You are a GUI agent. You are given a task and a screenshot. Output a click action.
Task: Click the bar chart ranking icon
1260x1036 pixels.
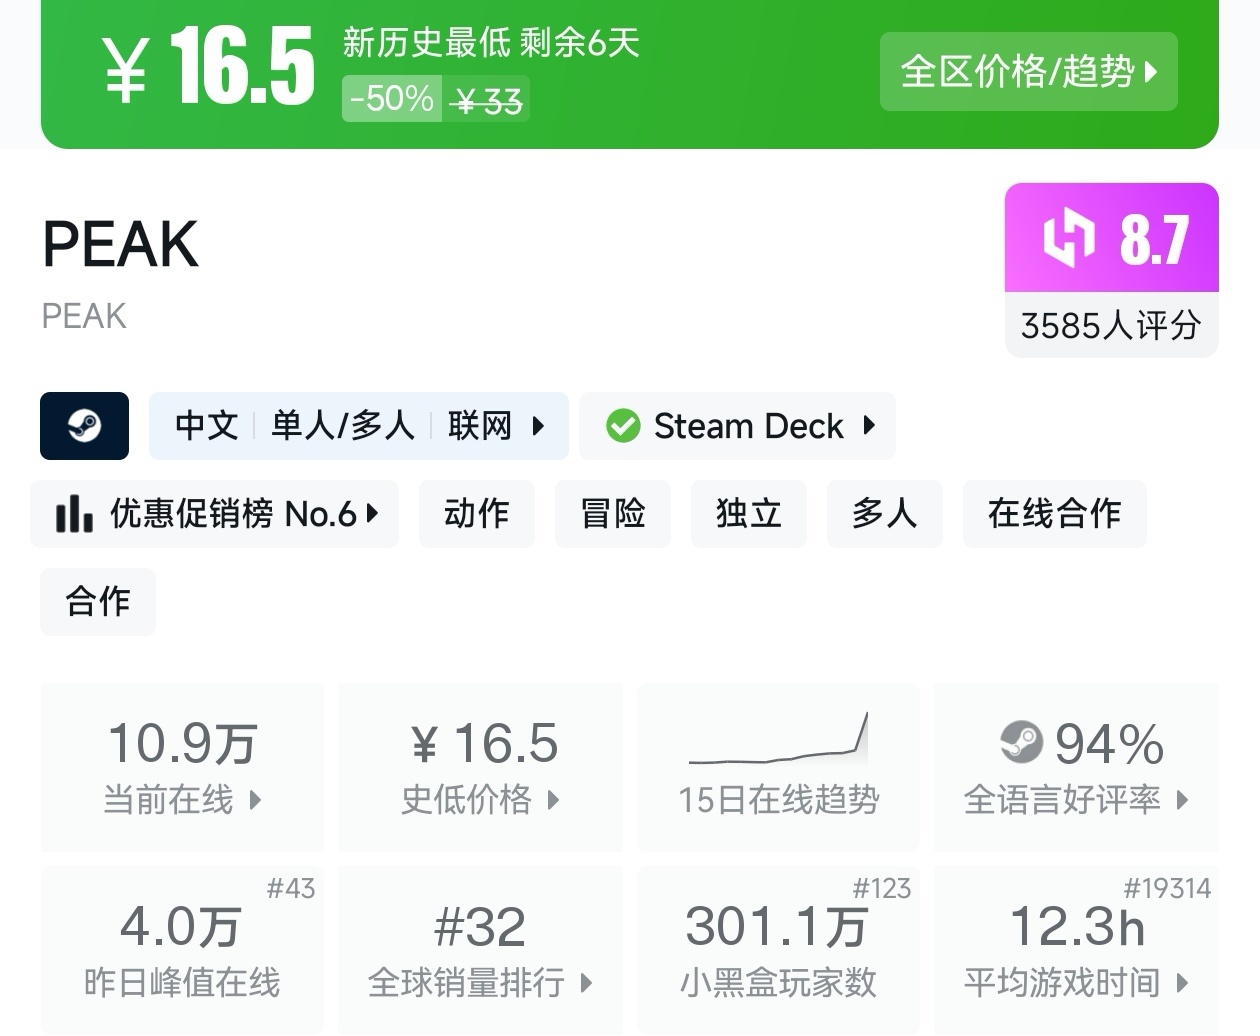click(x=74, y=514)
